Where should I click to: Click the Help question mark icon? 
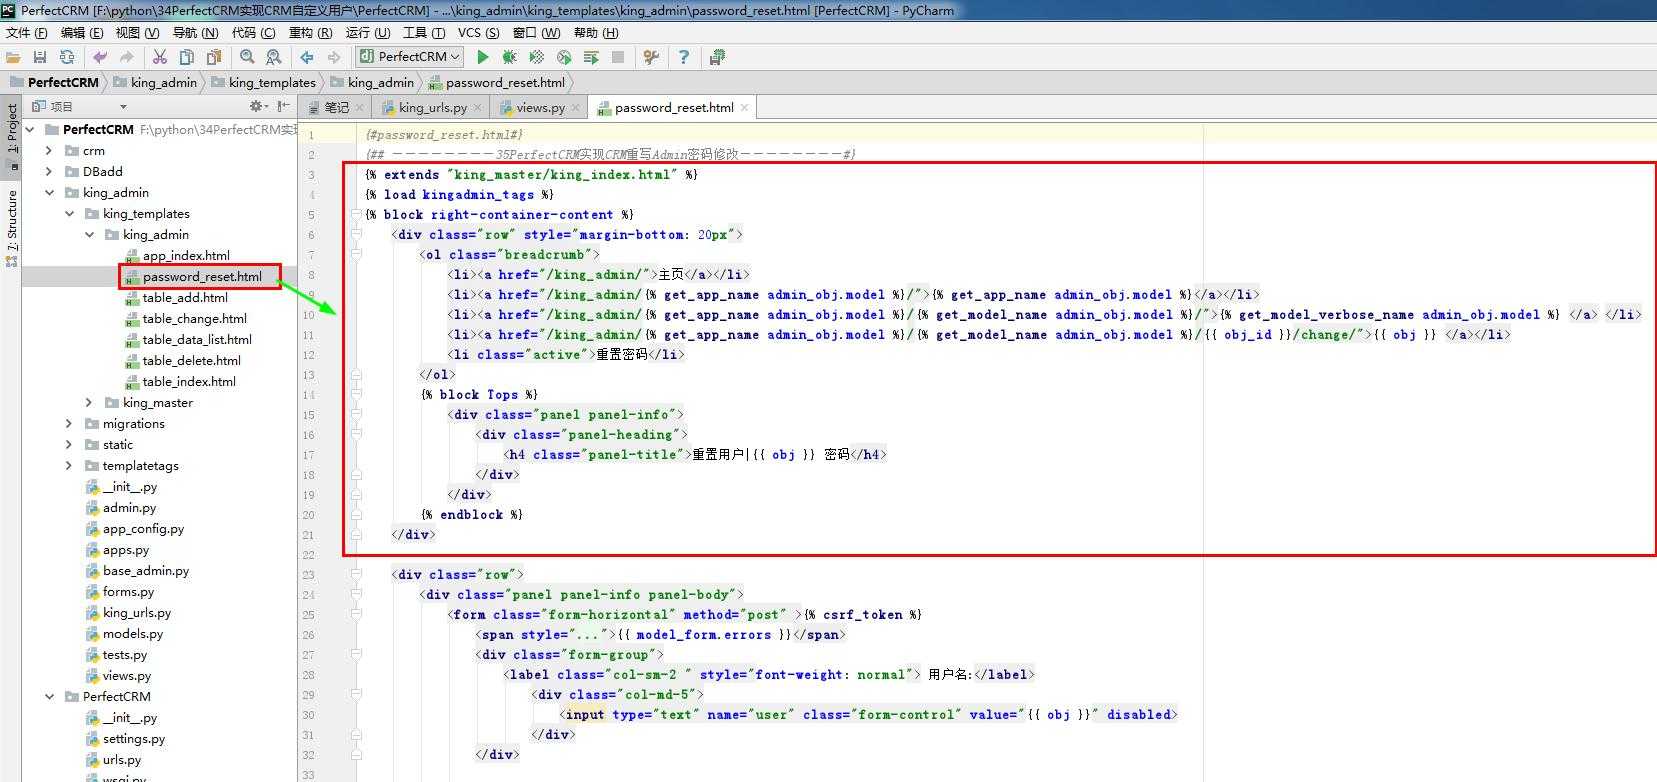coord(684,57)
